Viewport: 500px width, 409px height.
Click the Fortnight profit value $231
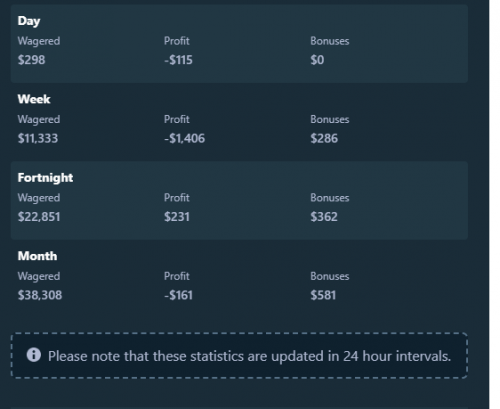(x=177, y=217)
